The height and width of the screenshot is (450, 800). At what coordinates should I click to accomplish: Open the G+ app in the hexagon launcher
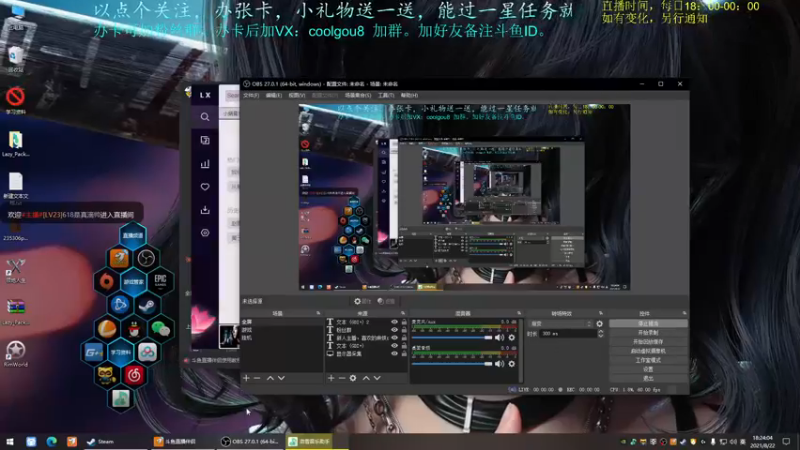[93, 353]
